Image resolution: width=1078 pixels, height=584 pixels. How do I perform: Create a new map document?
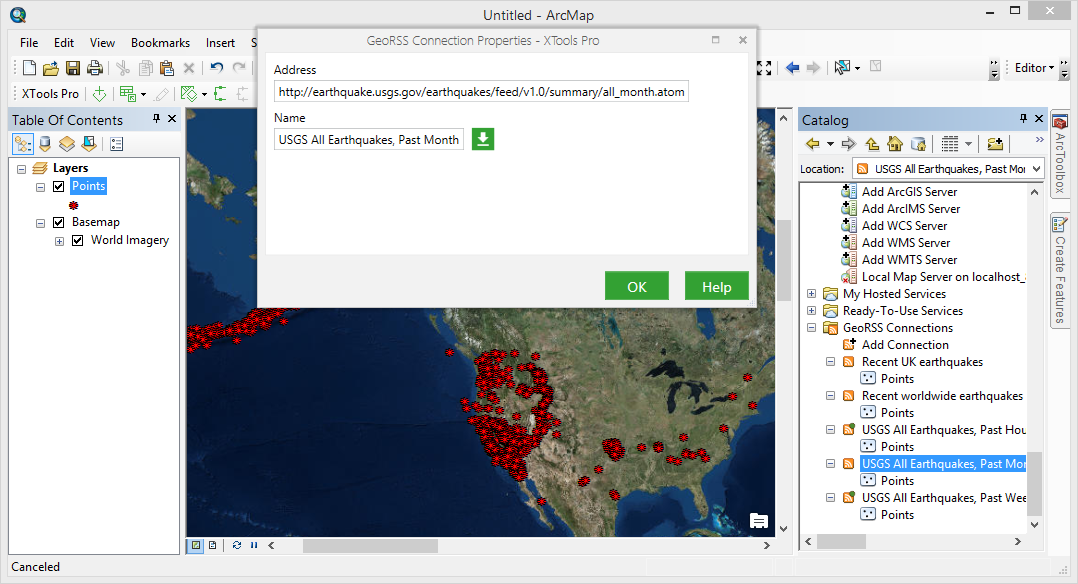click(x=29, y=67)
